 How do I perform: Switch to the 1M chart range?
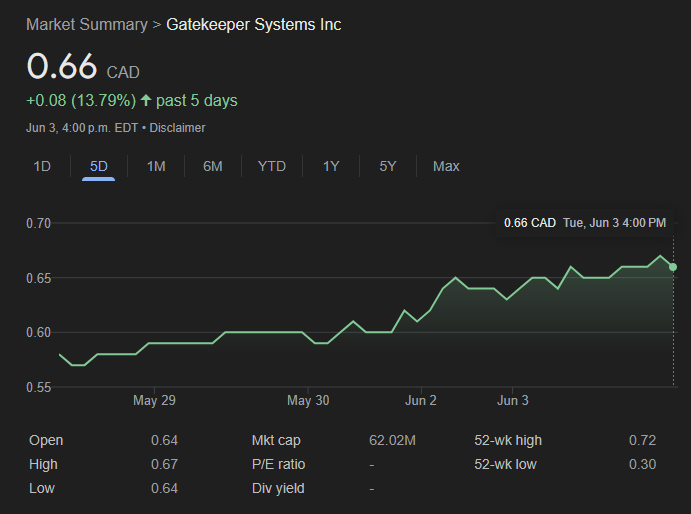(x=156, y=166)
